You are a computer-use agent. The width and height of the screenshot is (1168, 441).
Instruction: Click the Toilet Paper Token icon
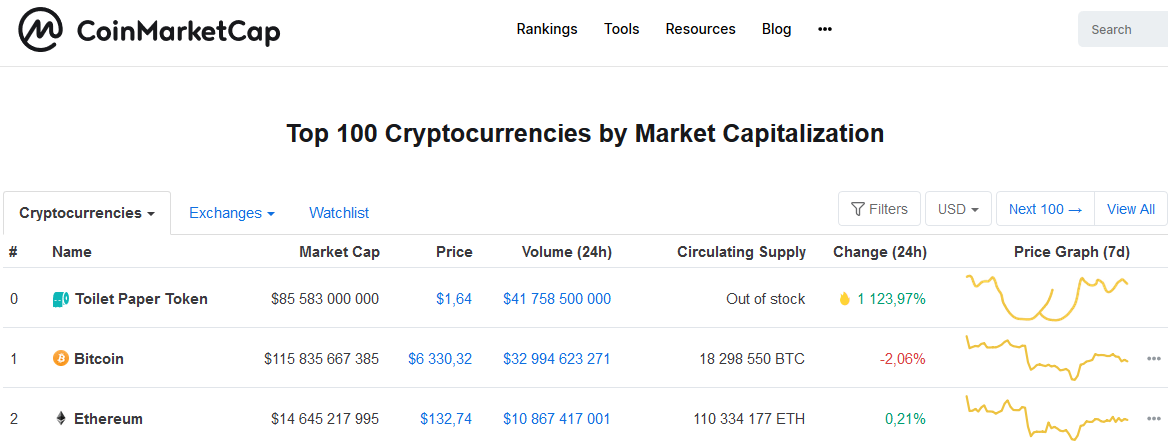tap(61, 298)
